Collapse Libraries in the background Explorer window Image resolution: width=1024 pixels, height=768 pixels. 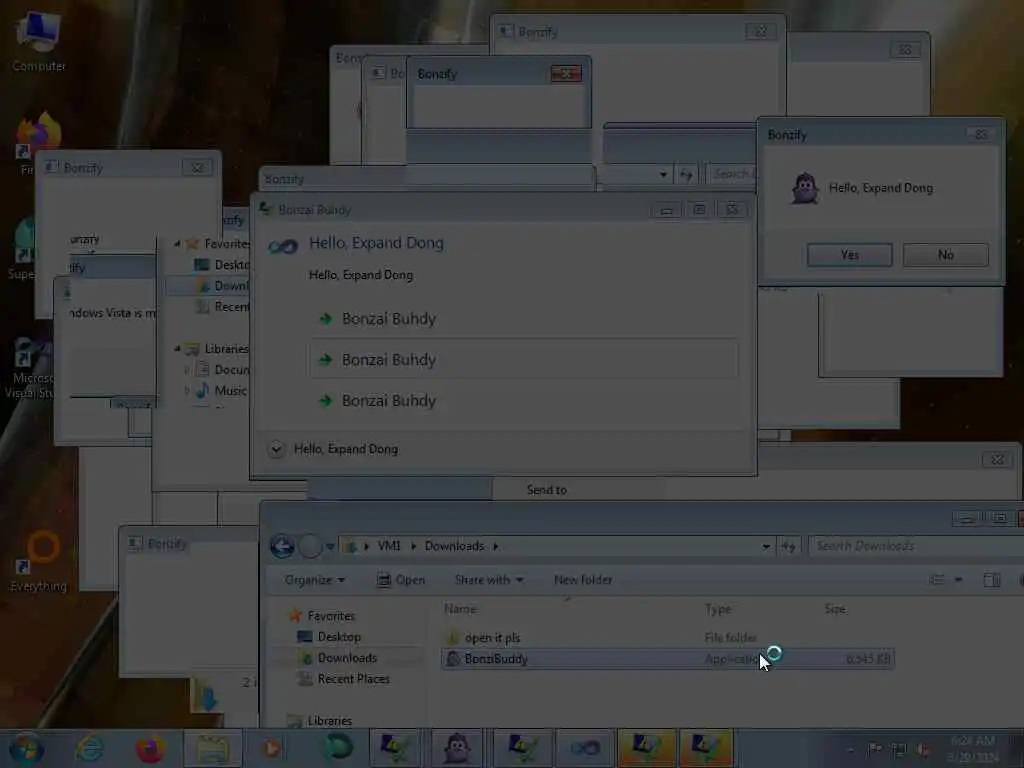pos(178,349)
